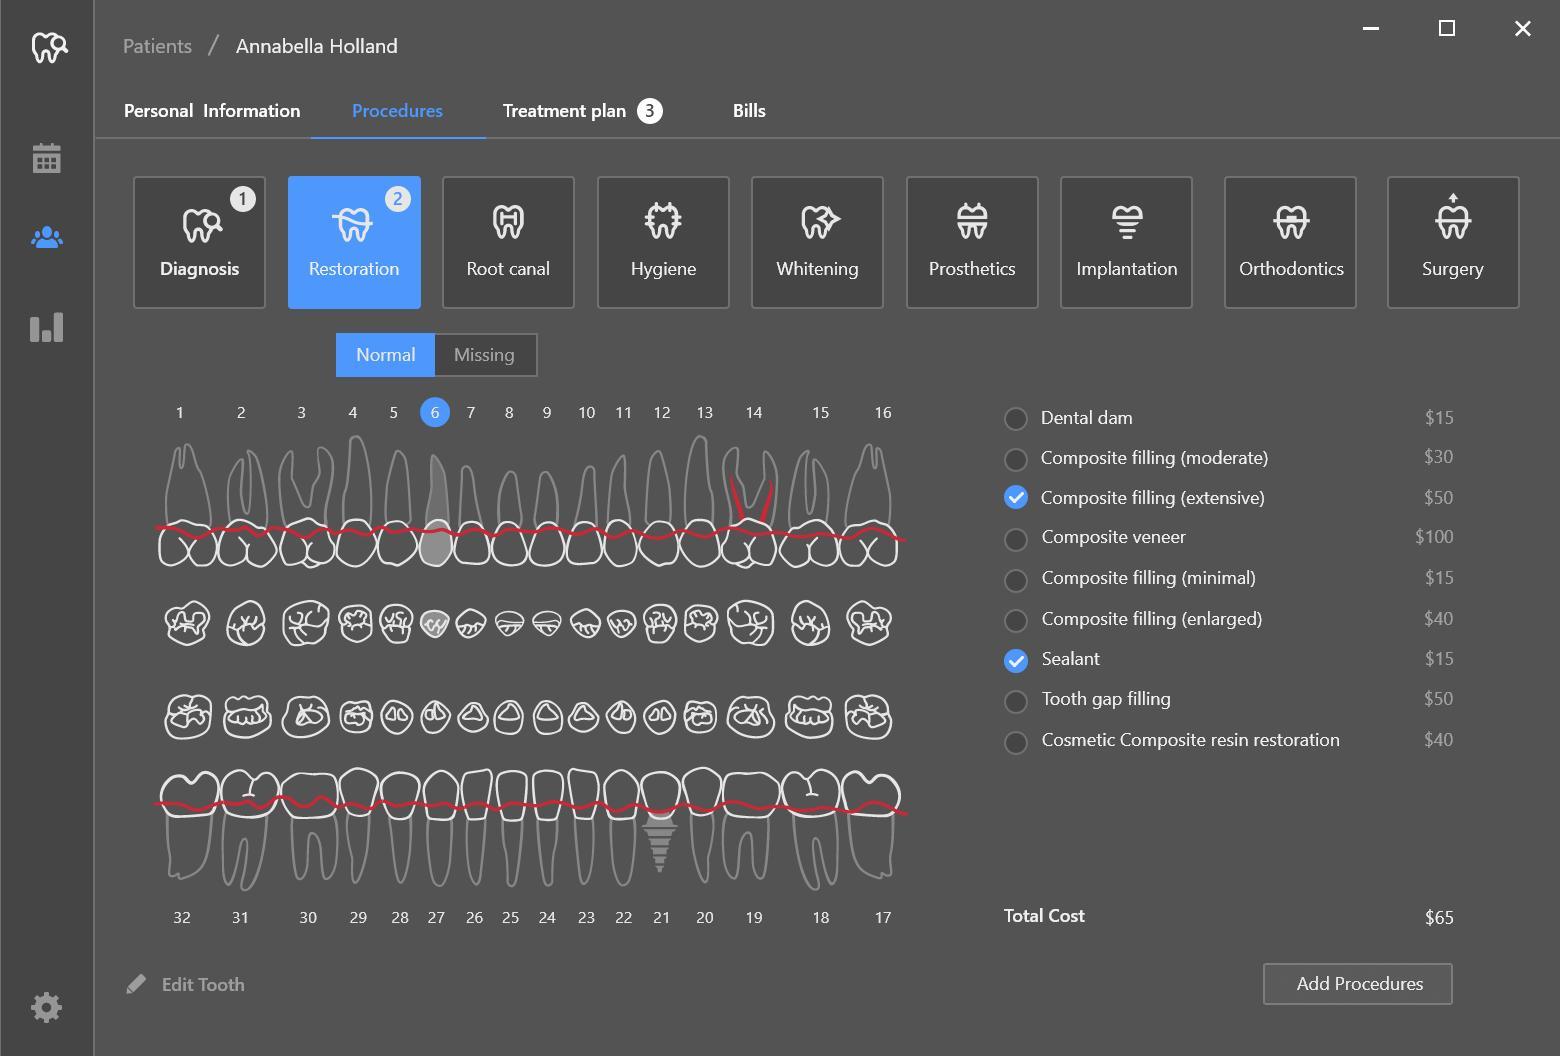Click the Add Procedures button
1560x1056 pixels.
pos(1358,984)
